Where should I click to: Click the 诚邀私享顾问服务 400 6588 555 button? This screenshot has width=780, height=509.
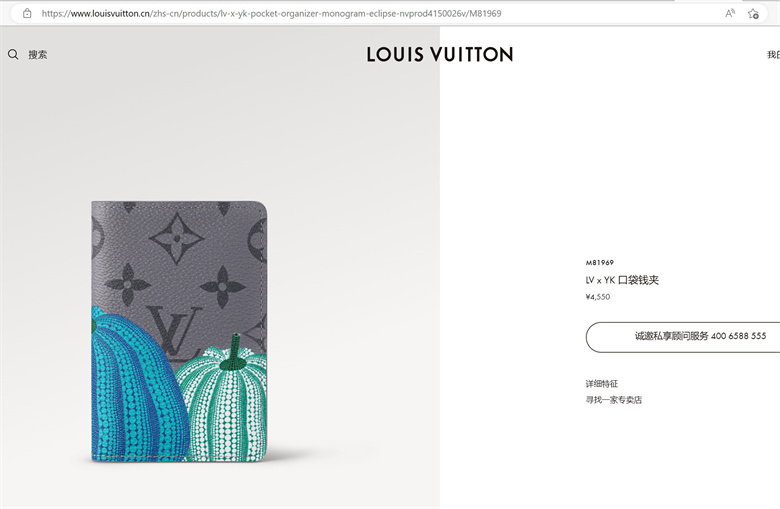(x=683, y=337)
